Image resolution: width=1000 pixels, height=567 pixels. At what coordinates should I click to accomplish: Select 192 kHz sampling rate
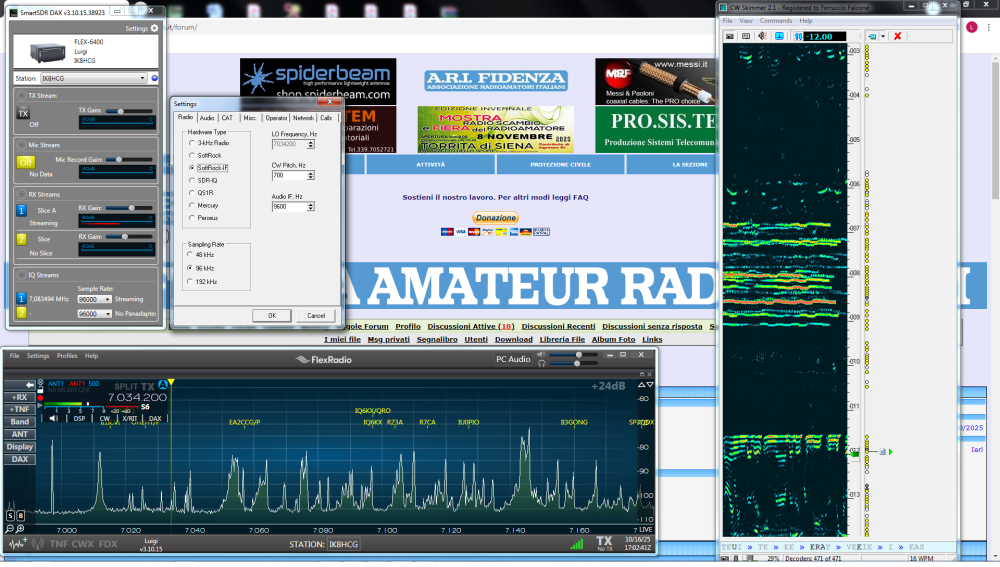(190, 281)
